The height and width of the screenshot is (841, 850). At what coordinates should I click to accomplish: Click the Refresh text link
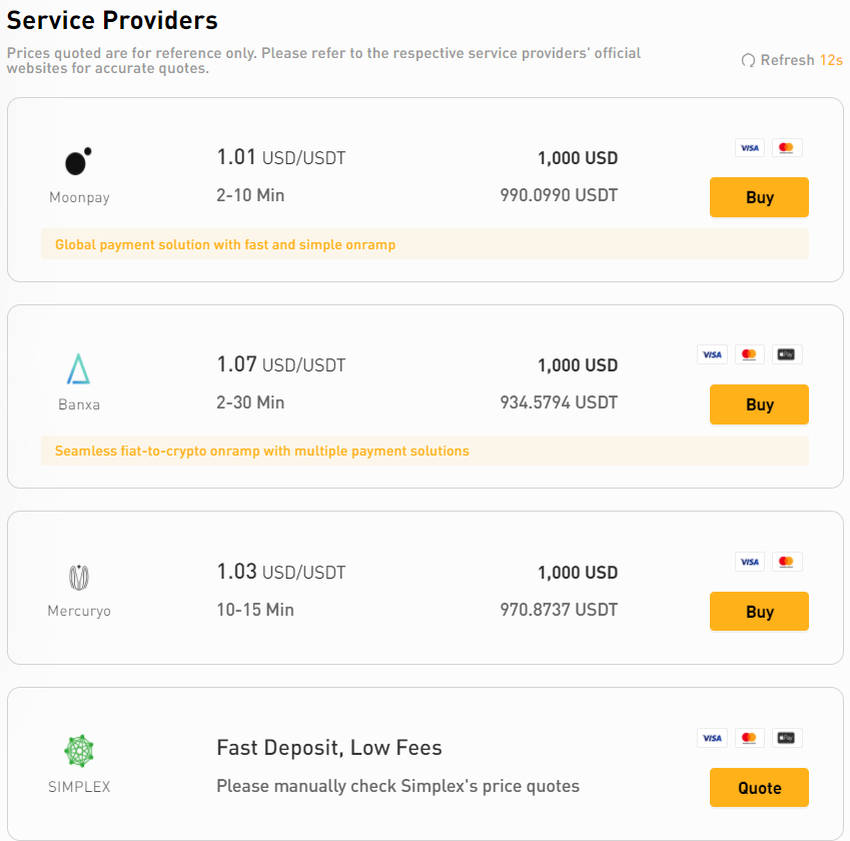click(x=787, y=61)
